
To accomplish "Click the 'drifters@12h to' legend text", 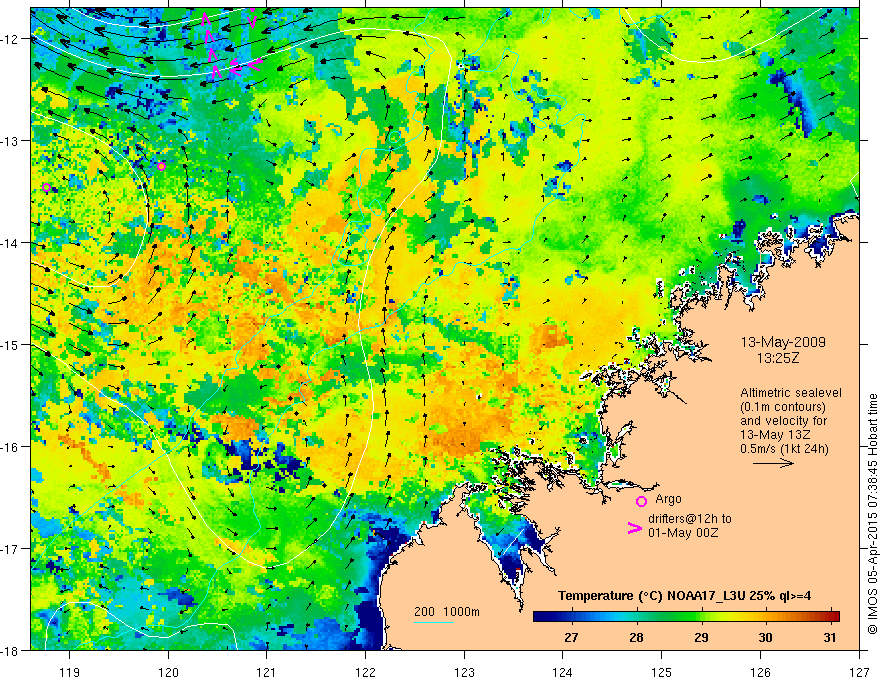I will click(x=690, y=518).
